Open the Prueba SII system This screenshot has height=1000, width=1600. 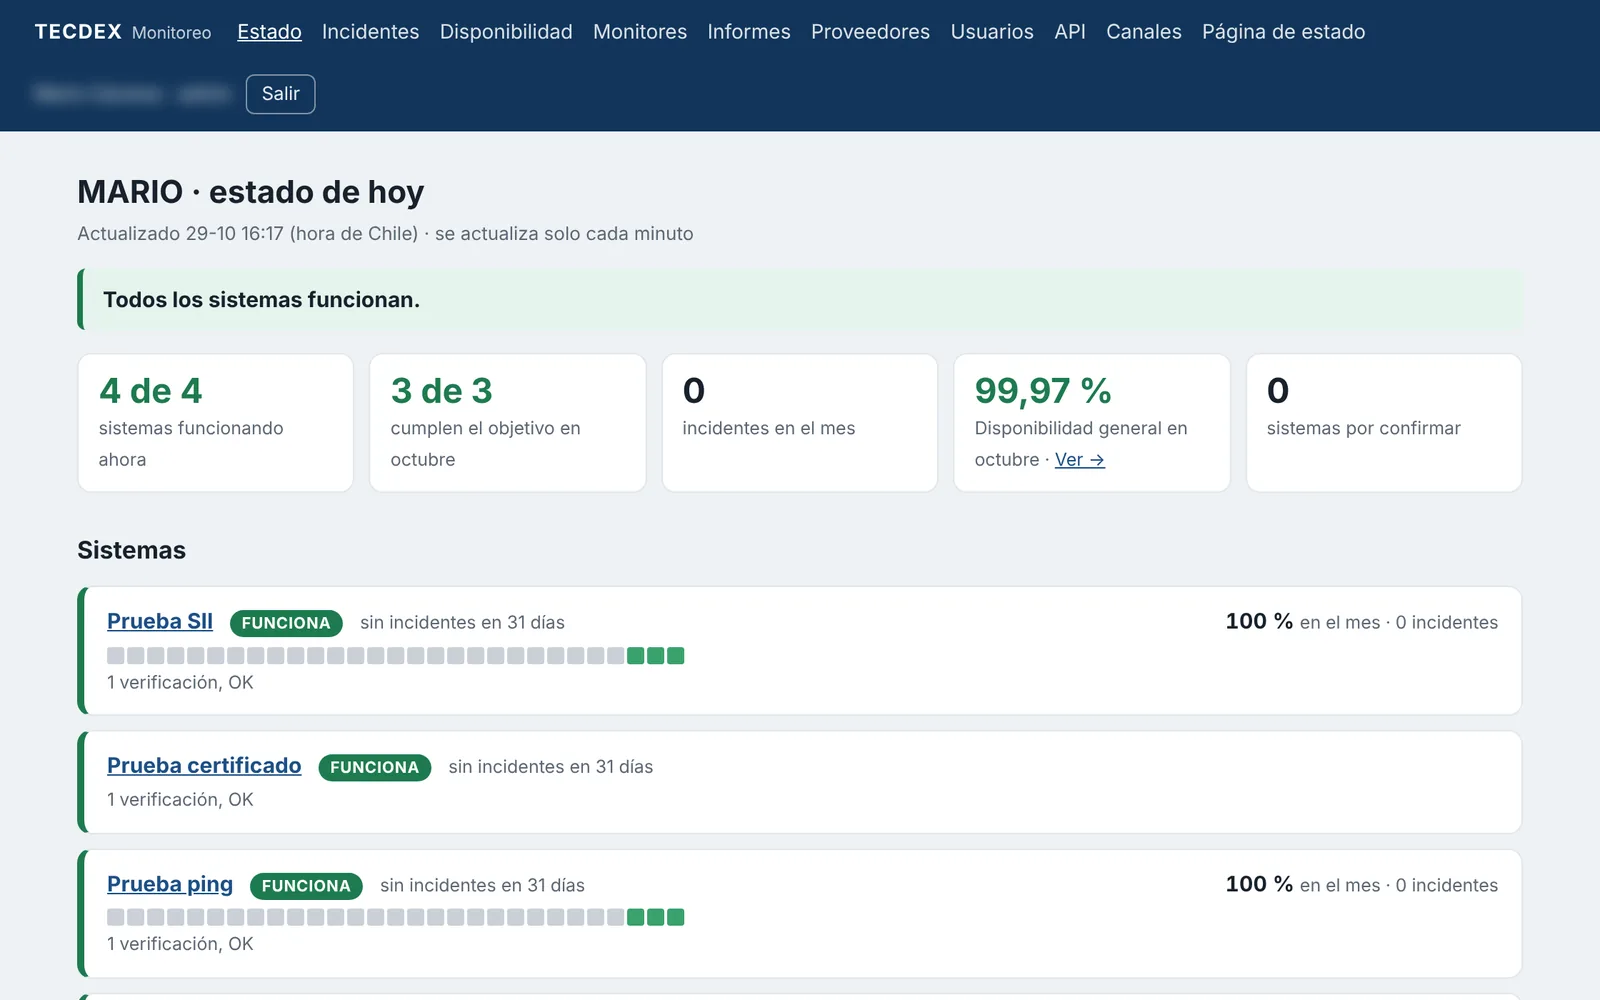coord(160,621)
